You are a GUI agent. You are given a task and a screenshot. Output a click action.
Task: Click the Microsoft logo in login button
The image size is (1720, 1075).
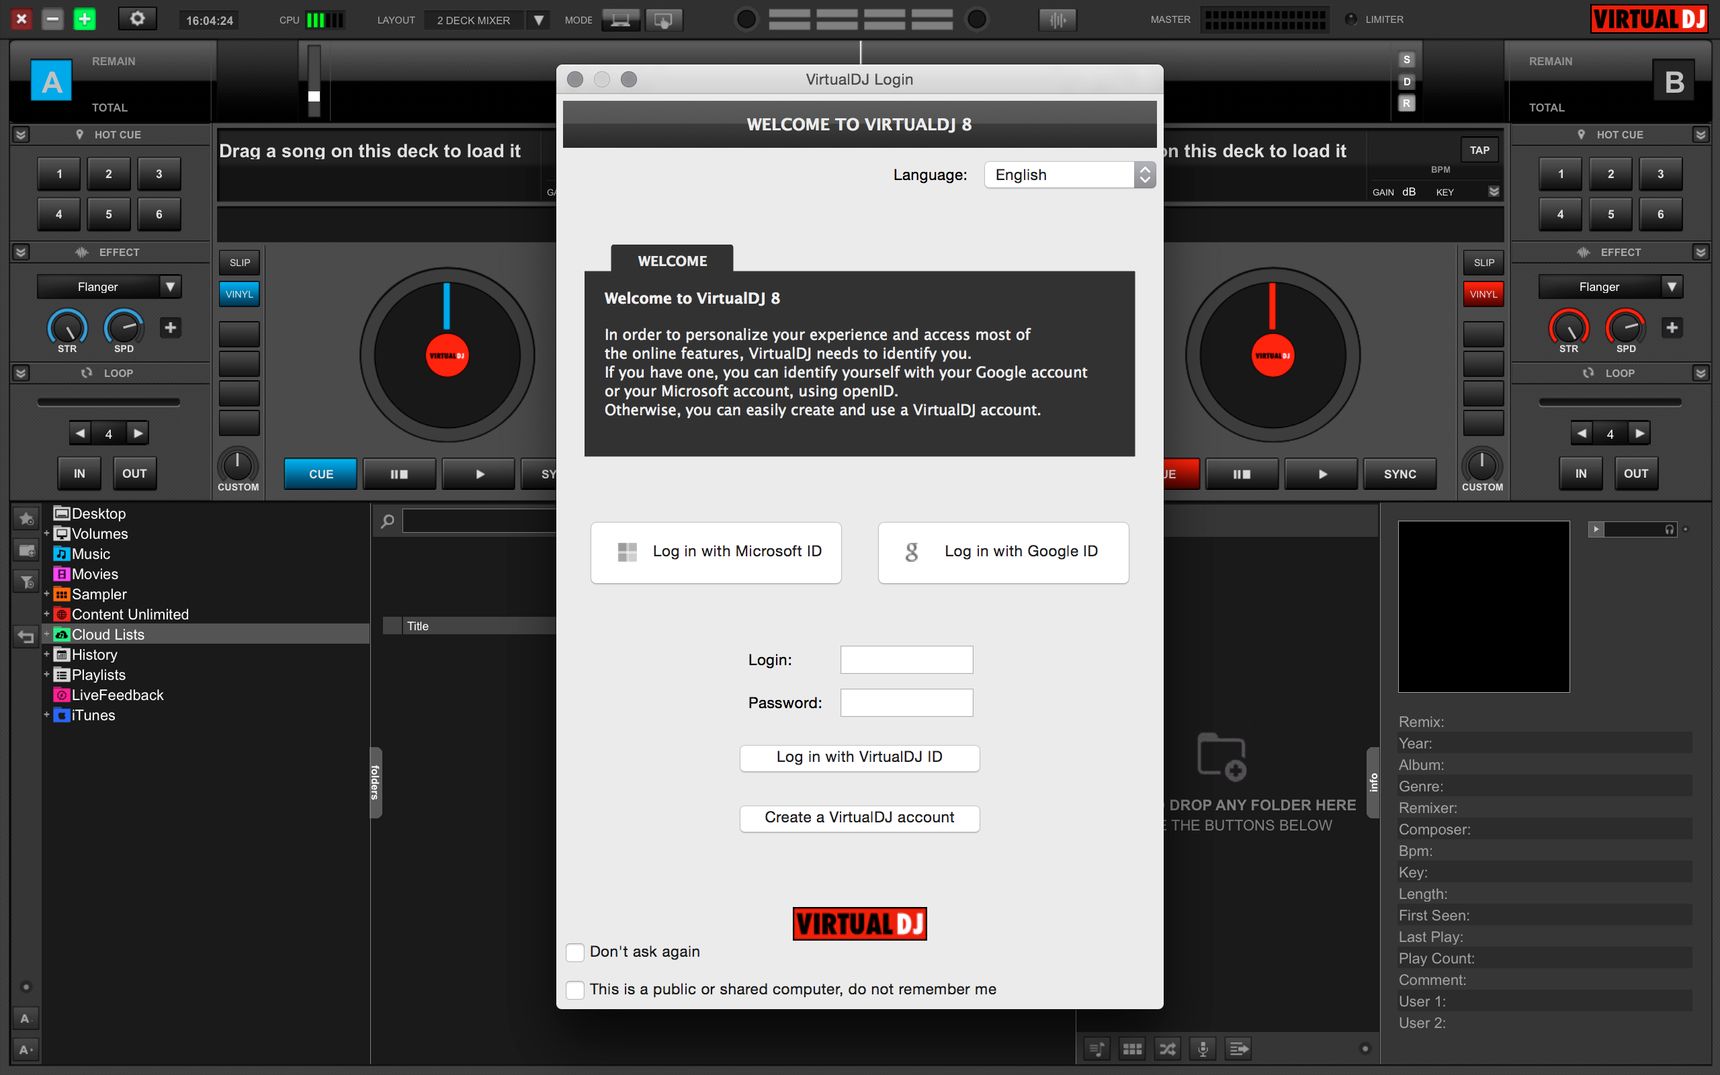(627, 552)
